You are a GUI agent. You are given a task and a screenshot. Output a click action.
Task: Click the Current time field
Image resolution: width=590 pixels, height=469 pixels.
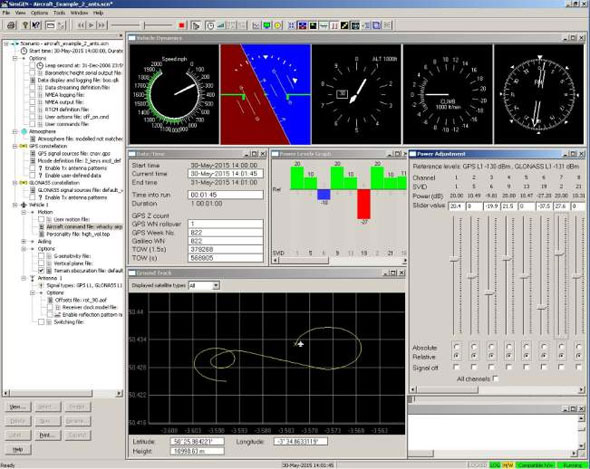(x=225, y=174)
